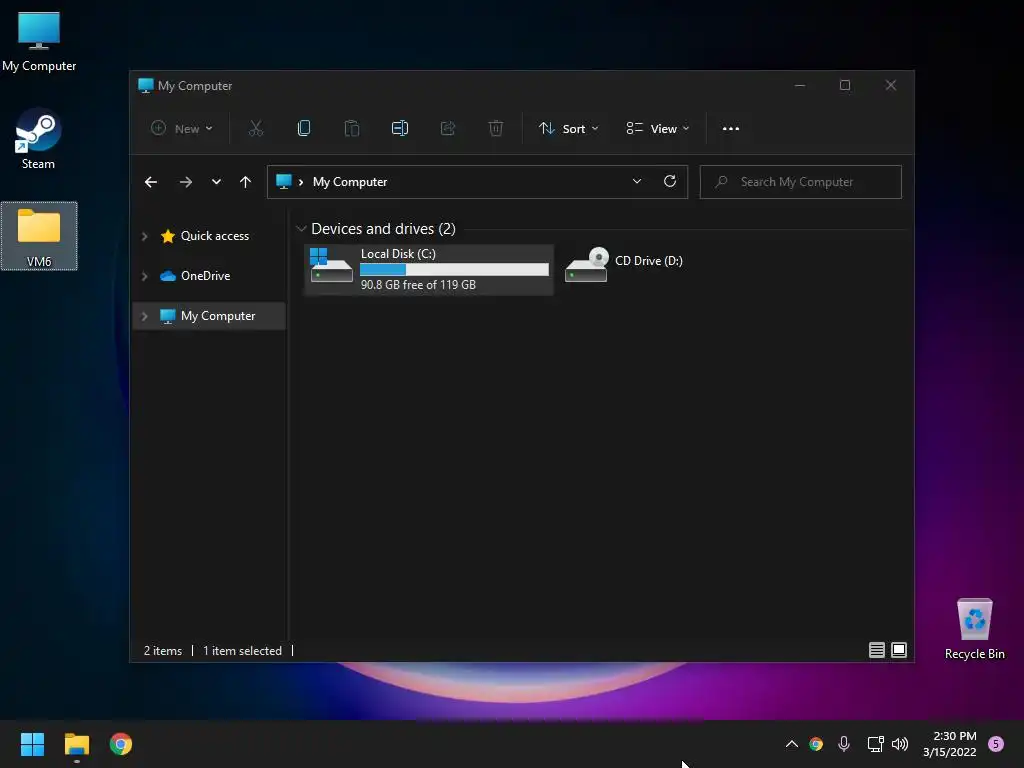Select Quick access in navigation pane
The width and height of the screenshot is (1024, 768).
pos(215,236)
